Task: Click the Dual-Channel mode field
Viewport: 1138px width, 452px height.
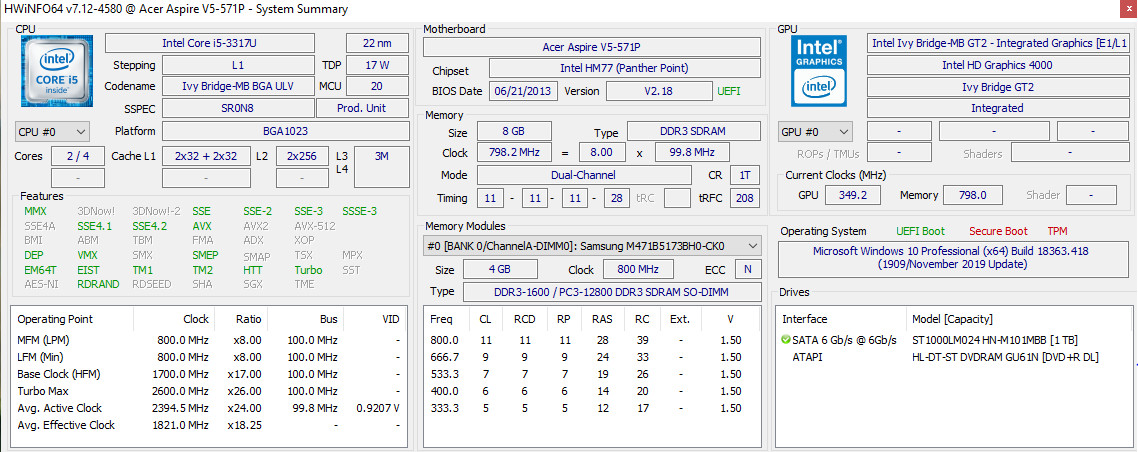Action: pos(584,175)
